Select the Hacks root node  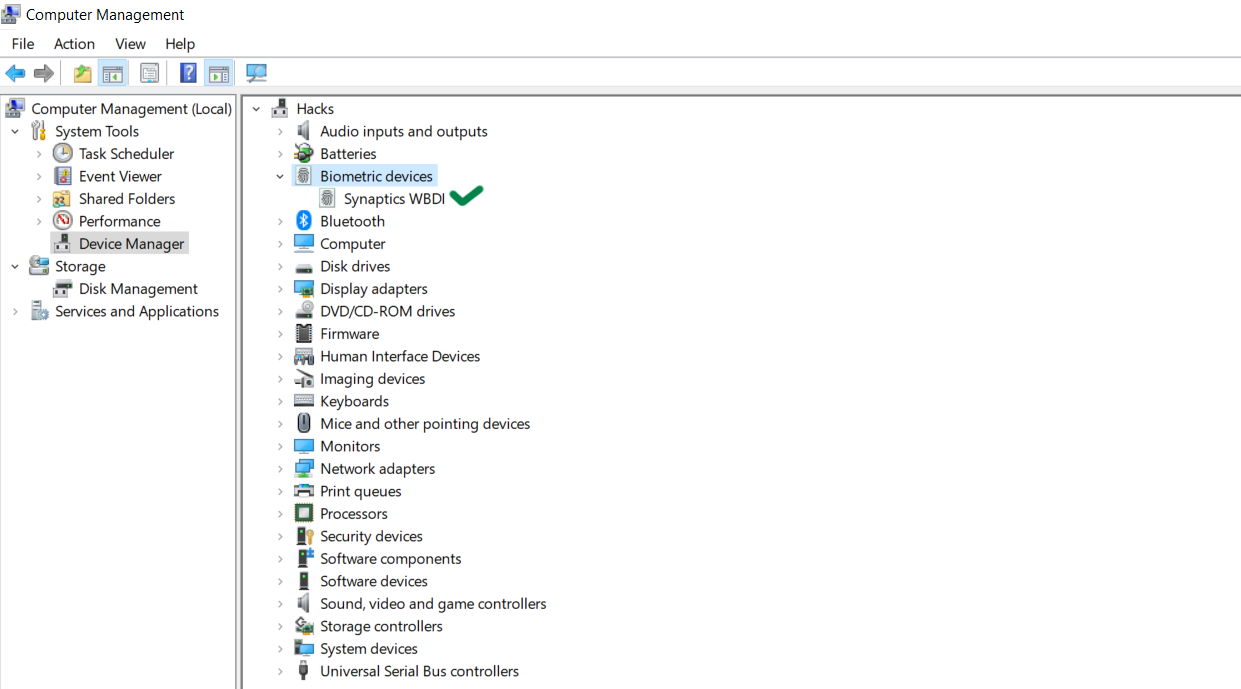[316, 108]
